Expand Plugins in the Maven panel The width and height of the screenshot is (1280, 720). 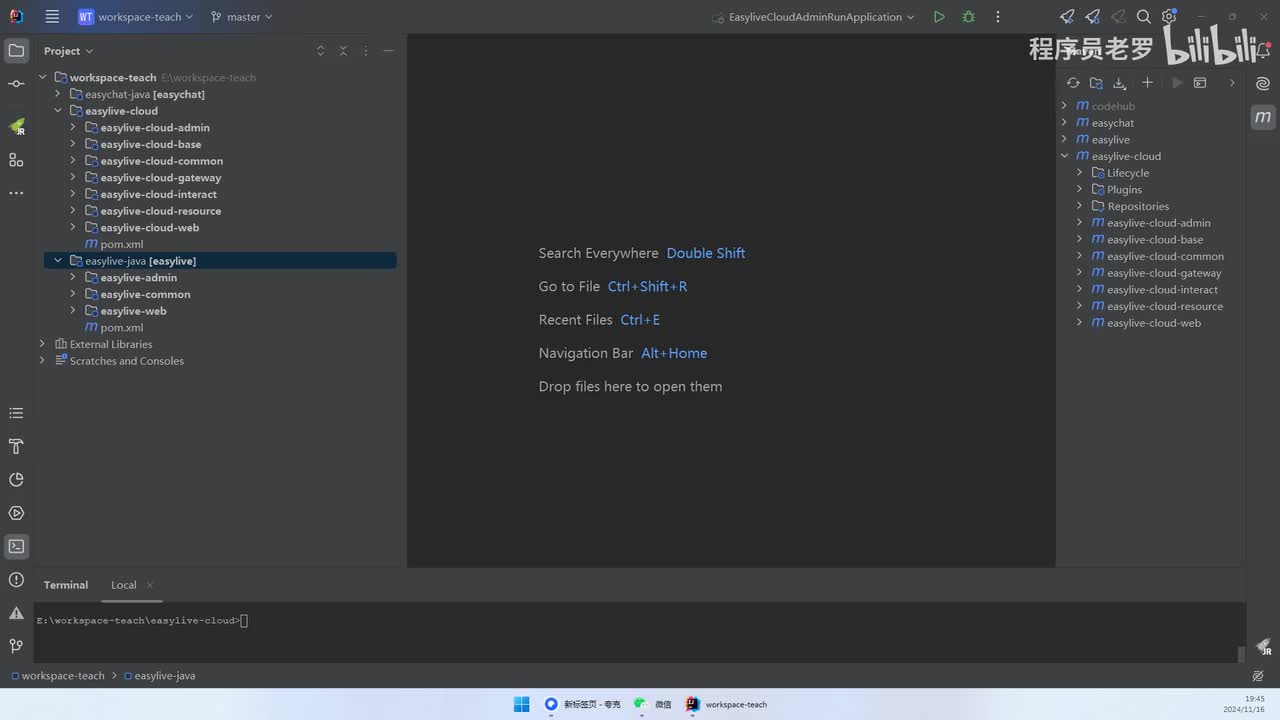pyautogui.click(x=1080, y=190)
